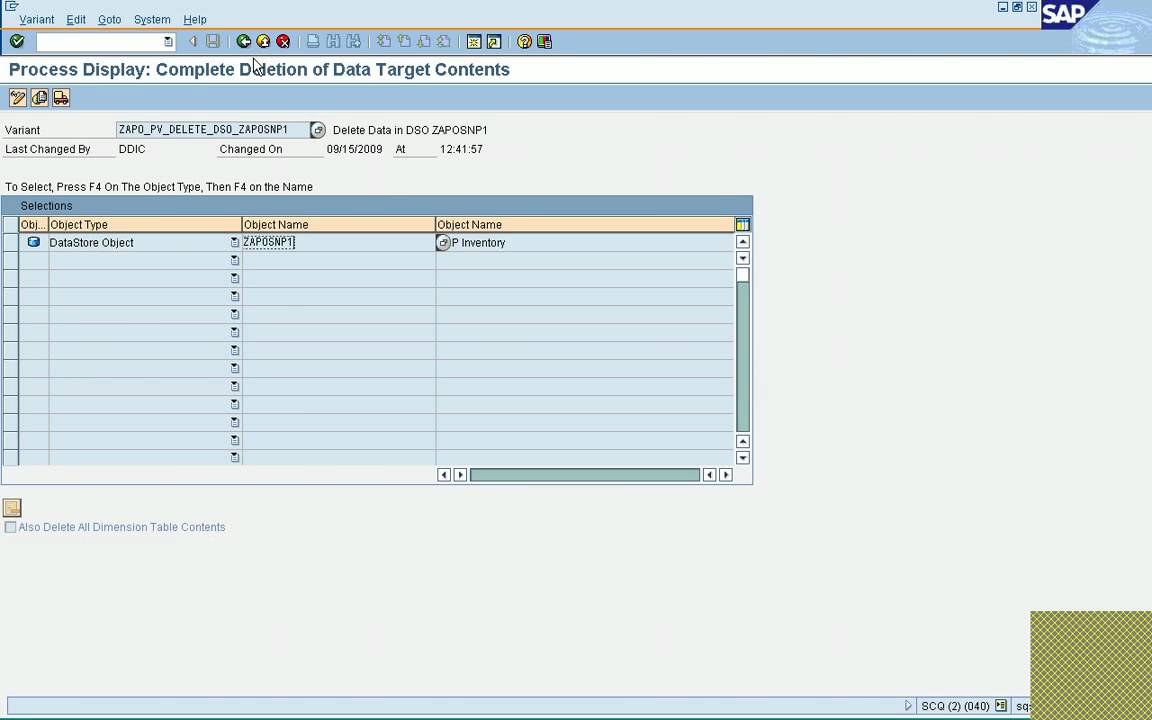This screenshot has width=1152, height=720.
Task: Click the SAP window menu icon above Variant
Action: point(11,6)
